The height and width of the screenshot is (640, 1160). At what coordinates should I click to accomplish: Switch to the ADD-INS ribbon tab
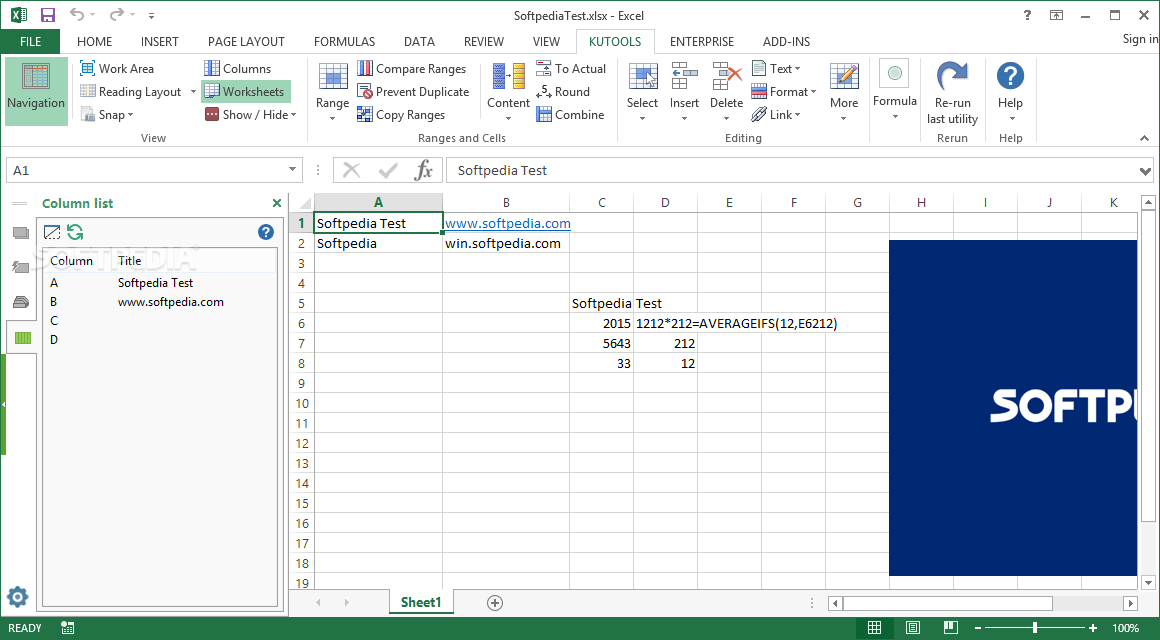(x=786, y=41)
